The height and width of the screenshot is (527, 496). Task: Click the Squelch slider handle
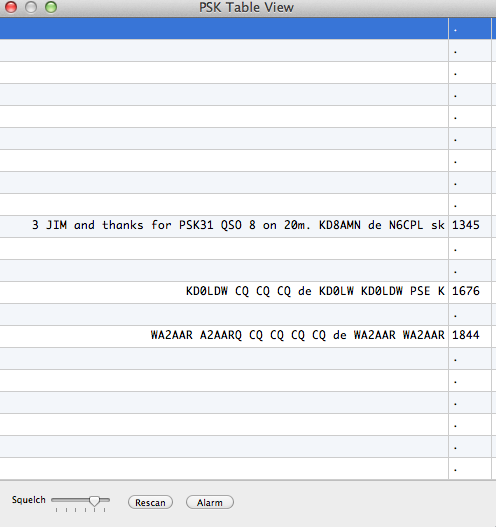pos(94,501)
